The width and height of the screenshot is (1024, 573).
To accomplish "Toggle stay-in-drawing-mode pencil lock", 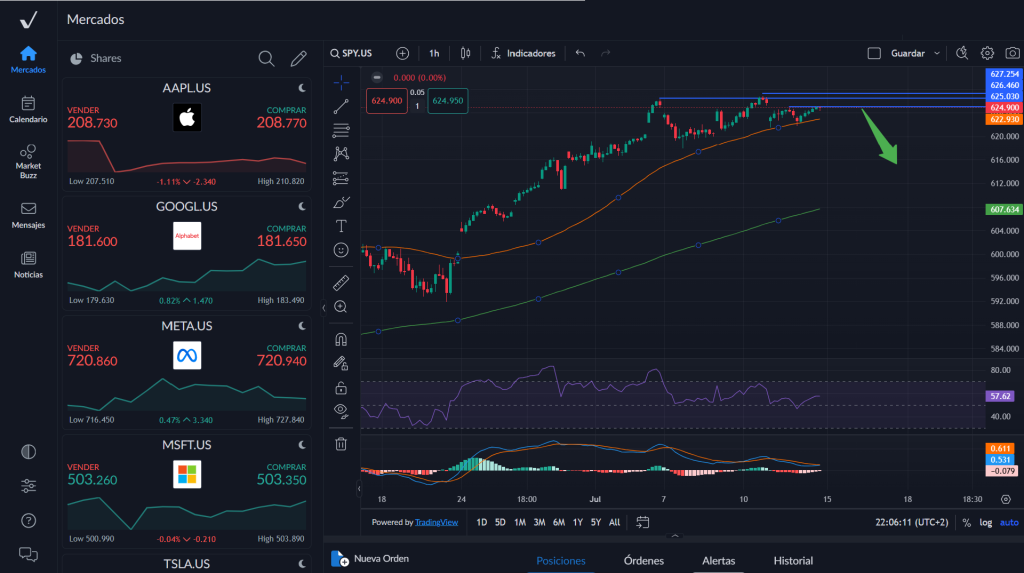I will tap(341, 364).
